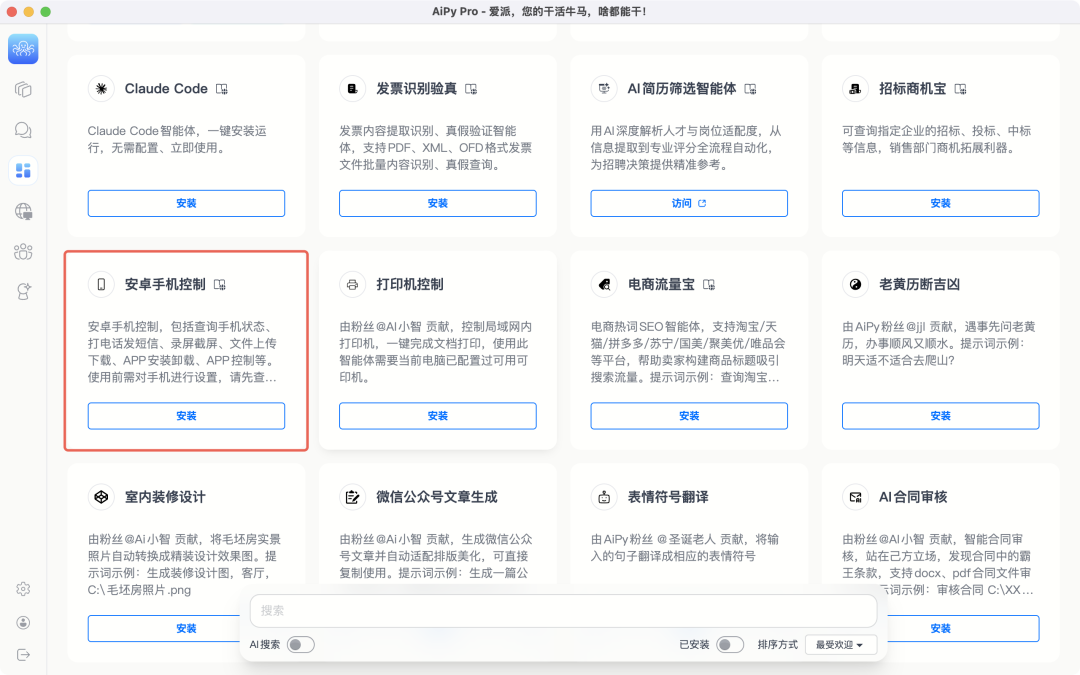Click the 老黄历断吉凶 yin-yang icon
1080x675 pixels.
click(855, 284)
